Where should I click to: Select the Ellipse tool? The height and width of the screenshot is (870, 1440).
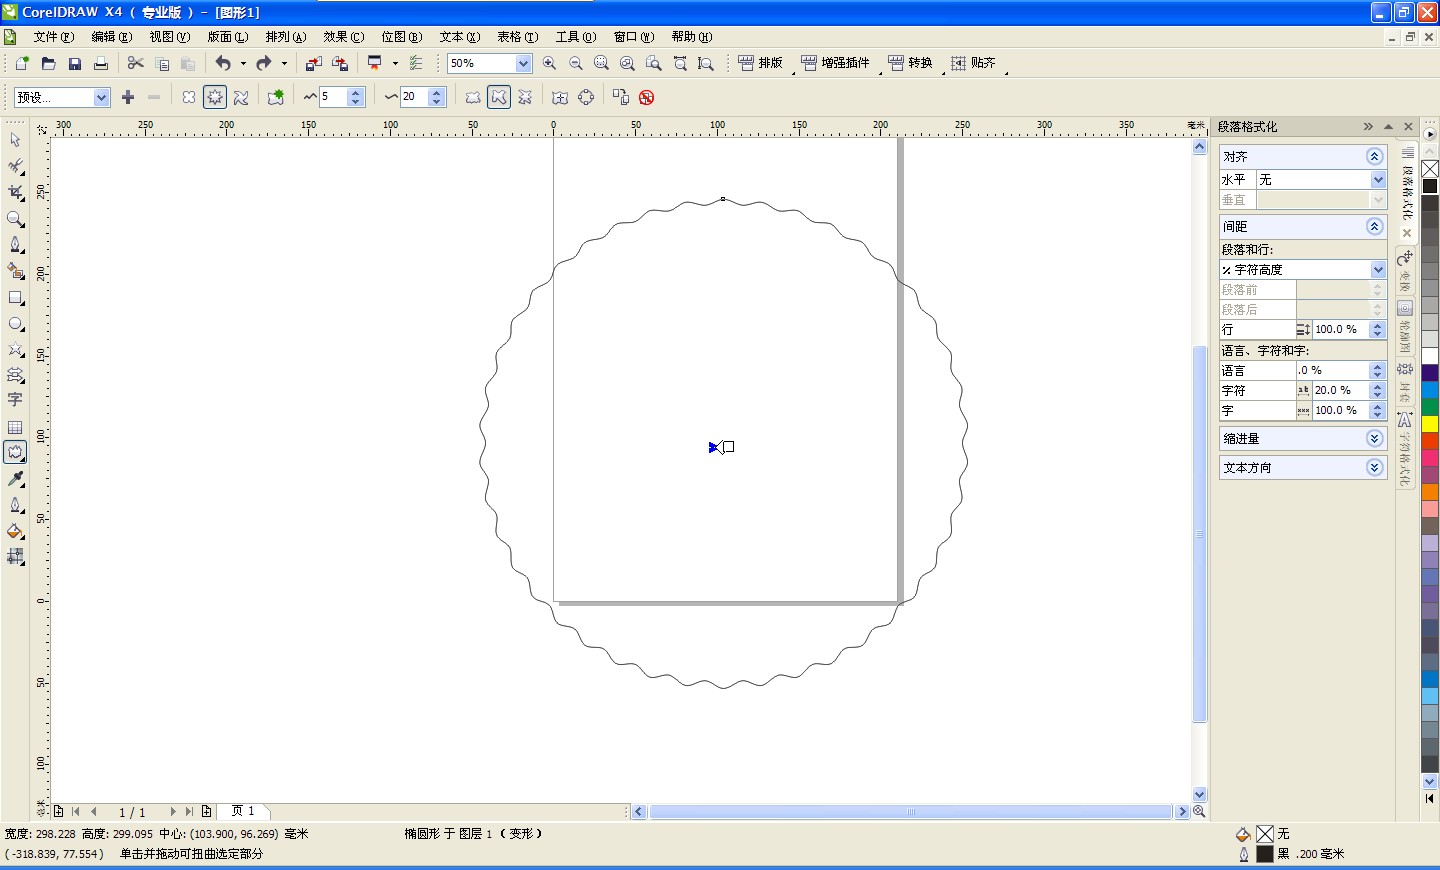[x=15, y=323]
